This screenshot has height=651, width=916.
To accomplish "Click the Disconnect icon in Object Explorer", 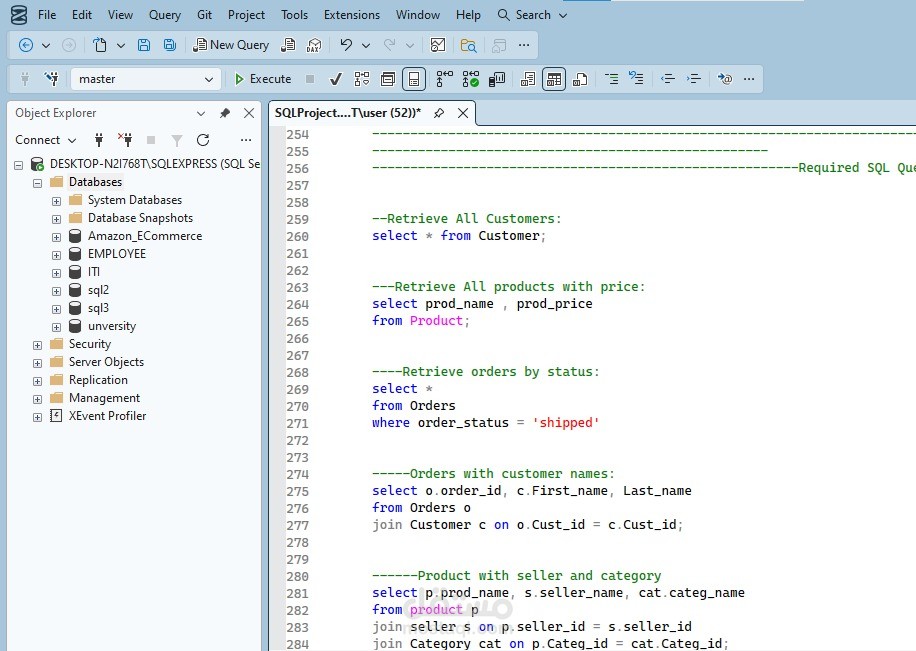I will pyautogui.click(x=125, y=140).
